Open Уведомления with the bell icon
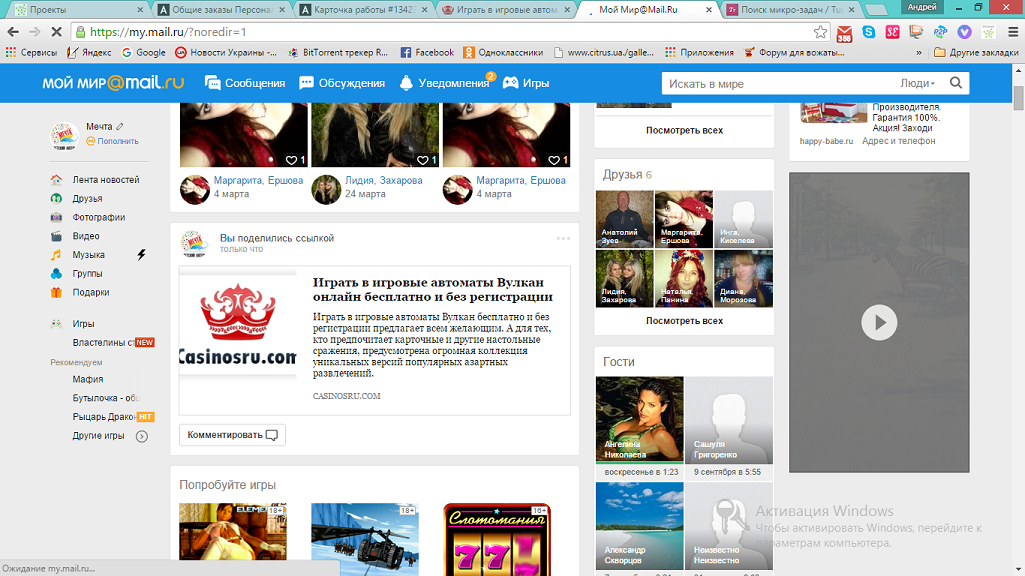The width and height of the screenshot is (1025, 576). (445, 83)
